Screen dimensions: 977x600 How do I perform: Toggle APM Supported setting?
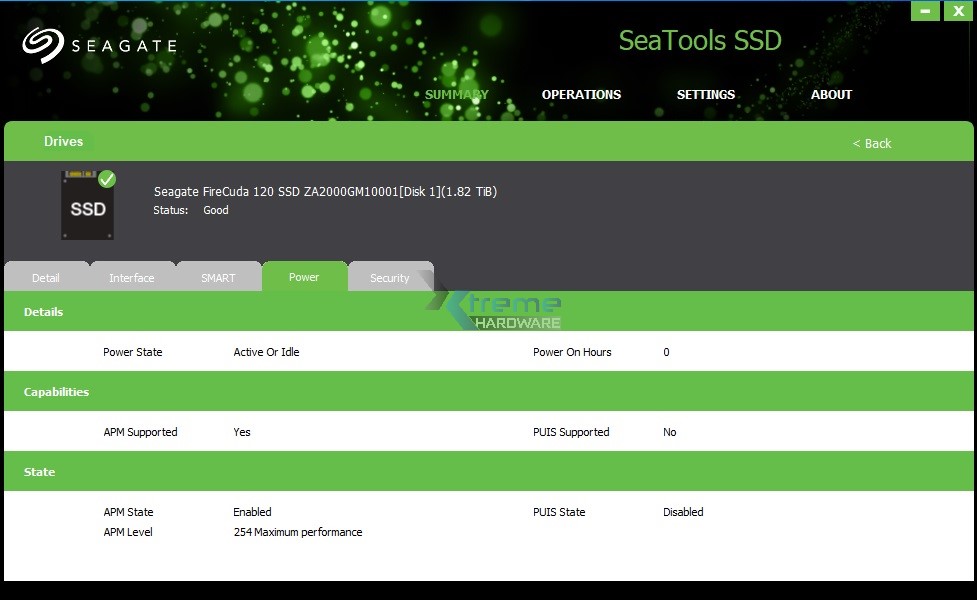[x=241, y=432]
